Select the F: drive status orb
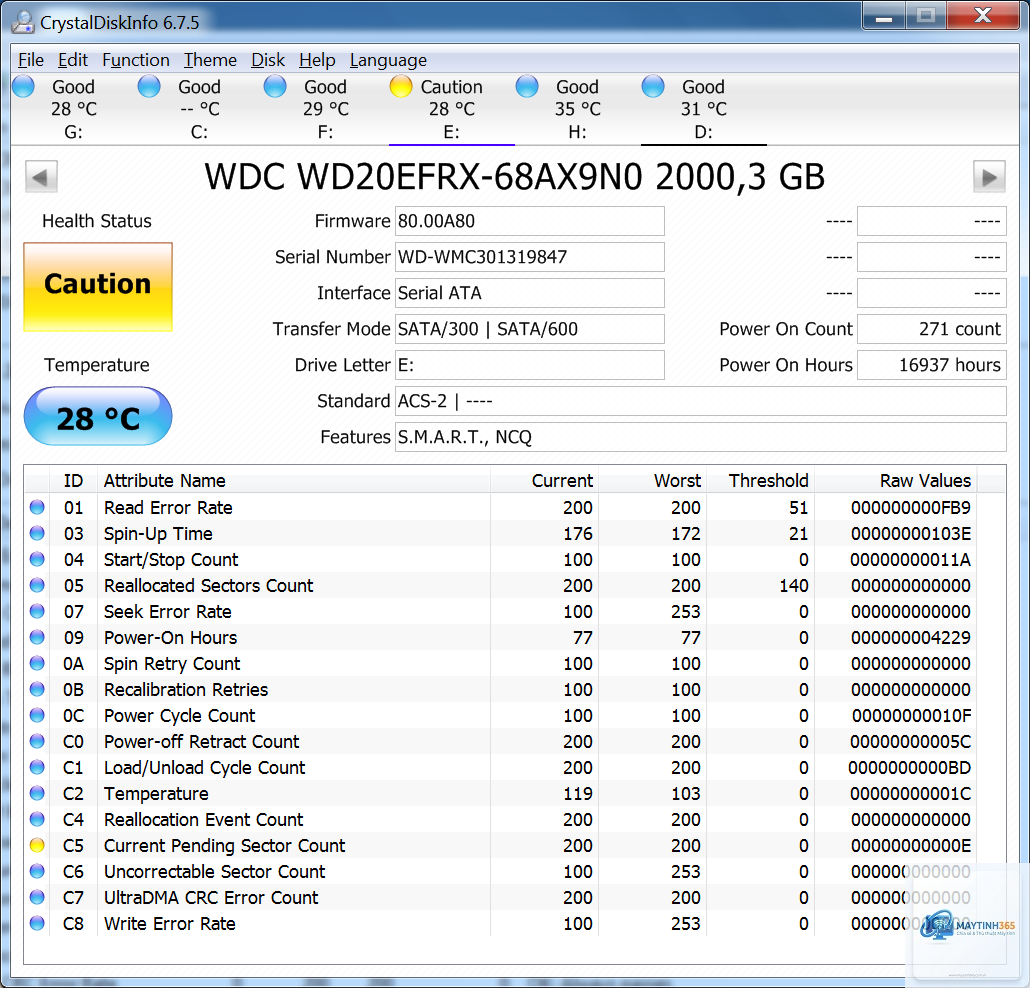Viewport: 1030px width, 988px height. point(275,86)
